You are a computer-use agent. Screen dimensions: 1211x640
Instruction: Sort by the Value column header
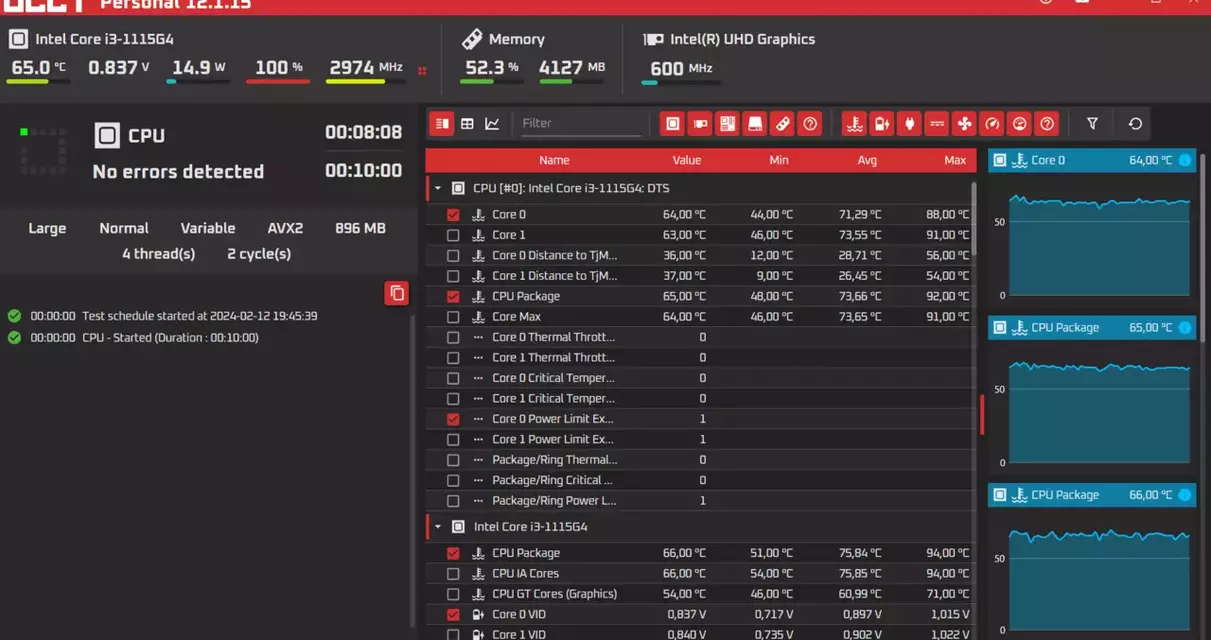[x=687, y=160]
